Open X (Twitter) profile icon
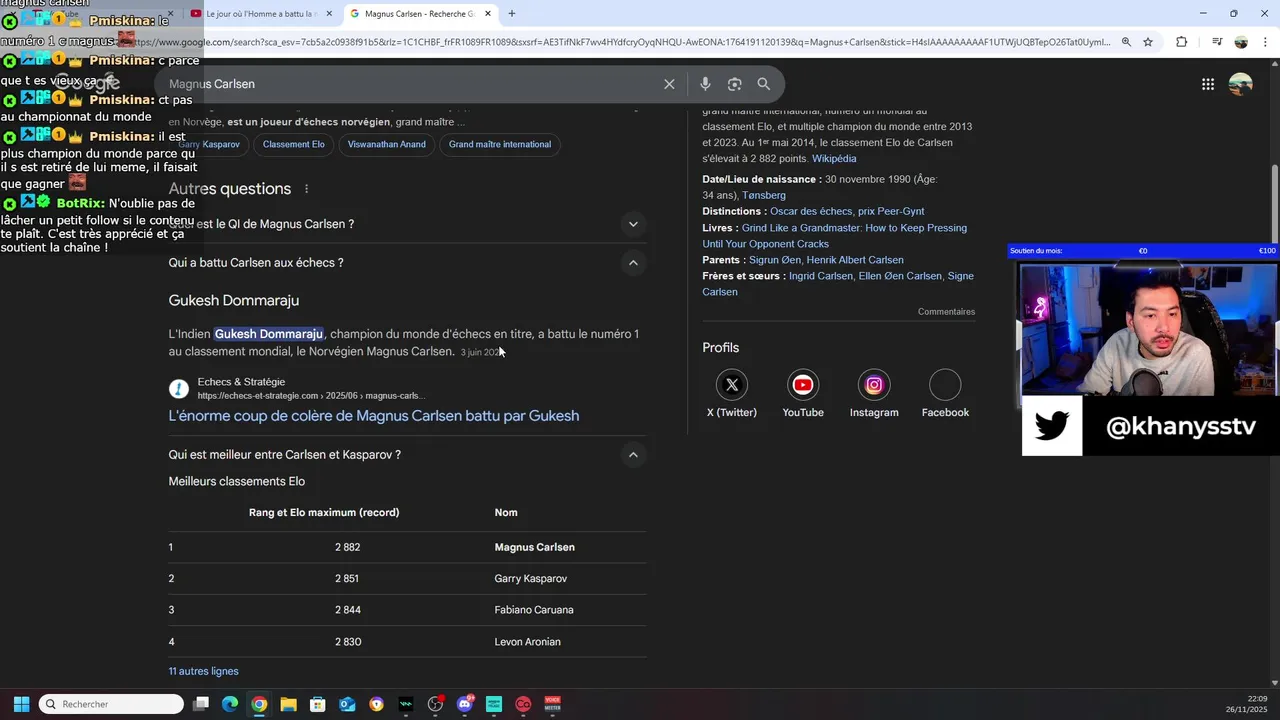Screen dimensions: 1280x720 click(x=732, y=385)
